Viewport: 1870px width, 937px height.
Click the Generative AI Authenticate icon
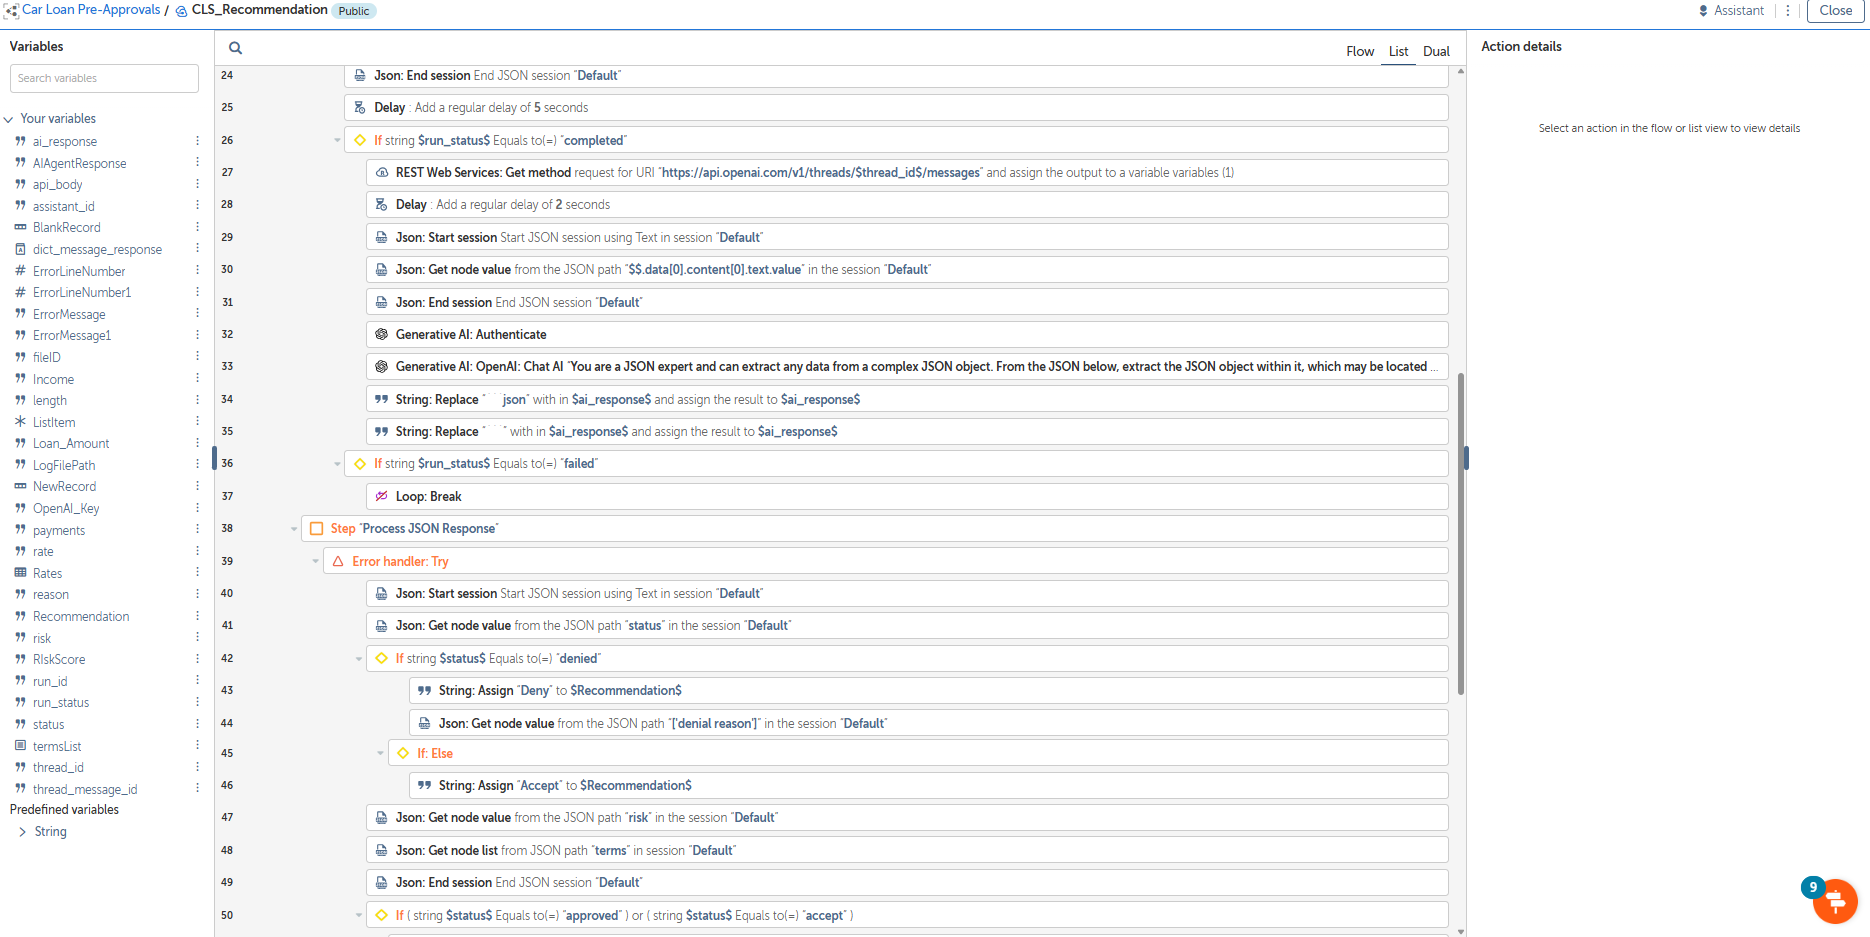click(x=382, y=335)
